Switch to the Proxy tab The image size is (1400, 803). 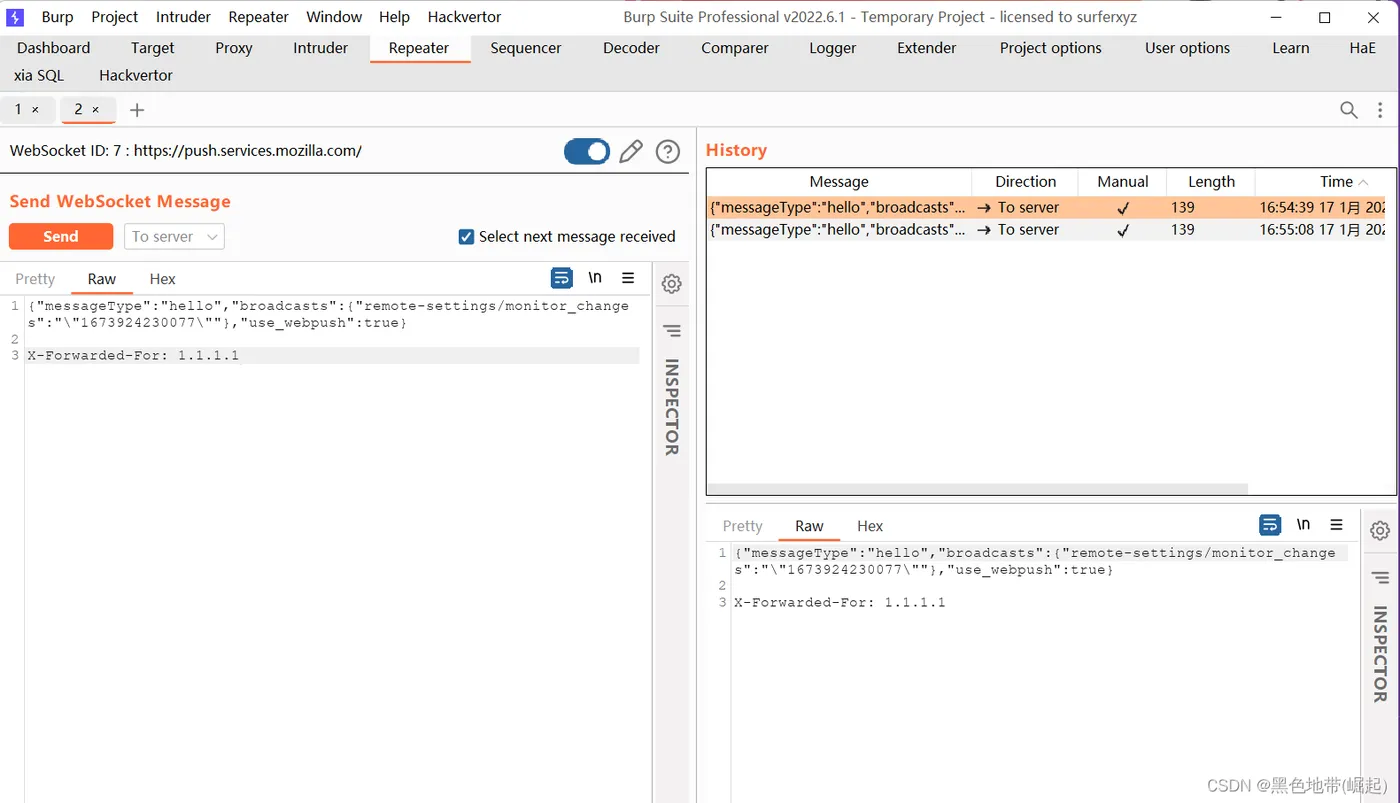pyautogui.click(x=233, y=48)
